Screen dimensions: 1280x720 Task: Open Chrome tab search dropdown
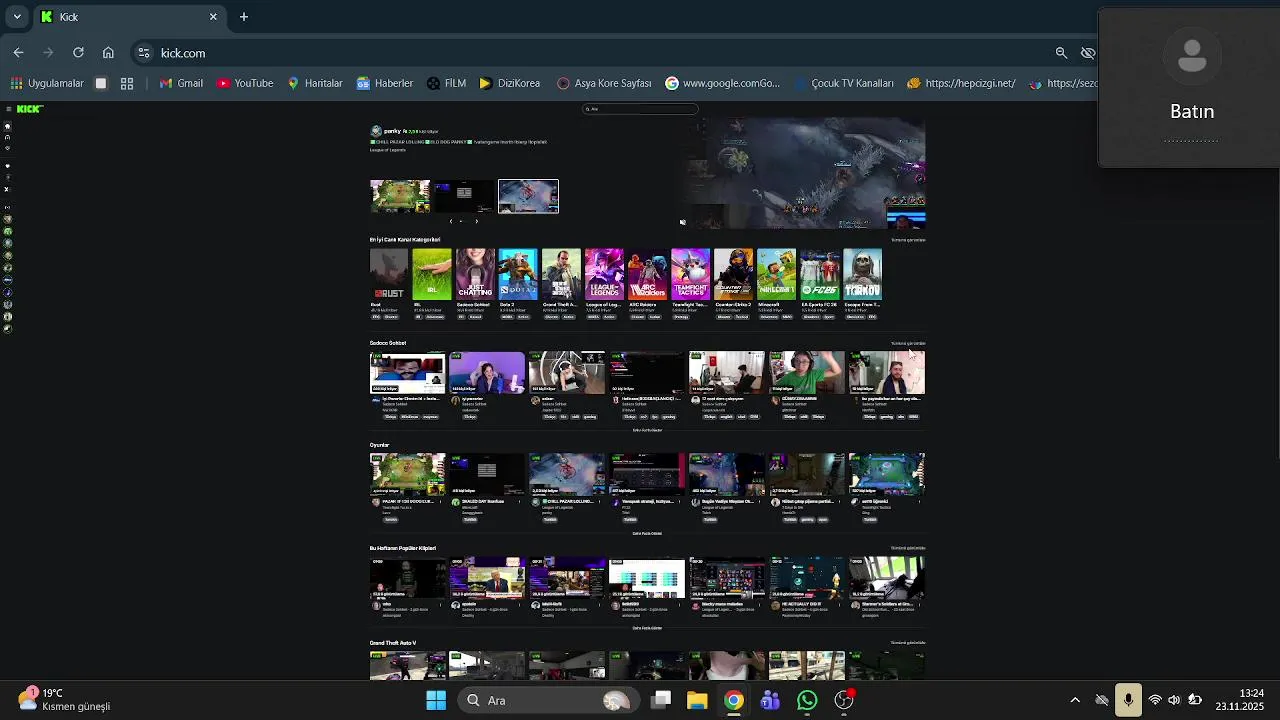pos(17,17)
